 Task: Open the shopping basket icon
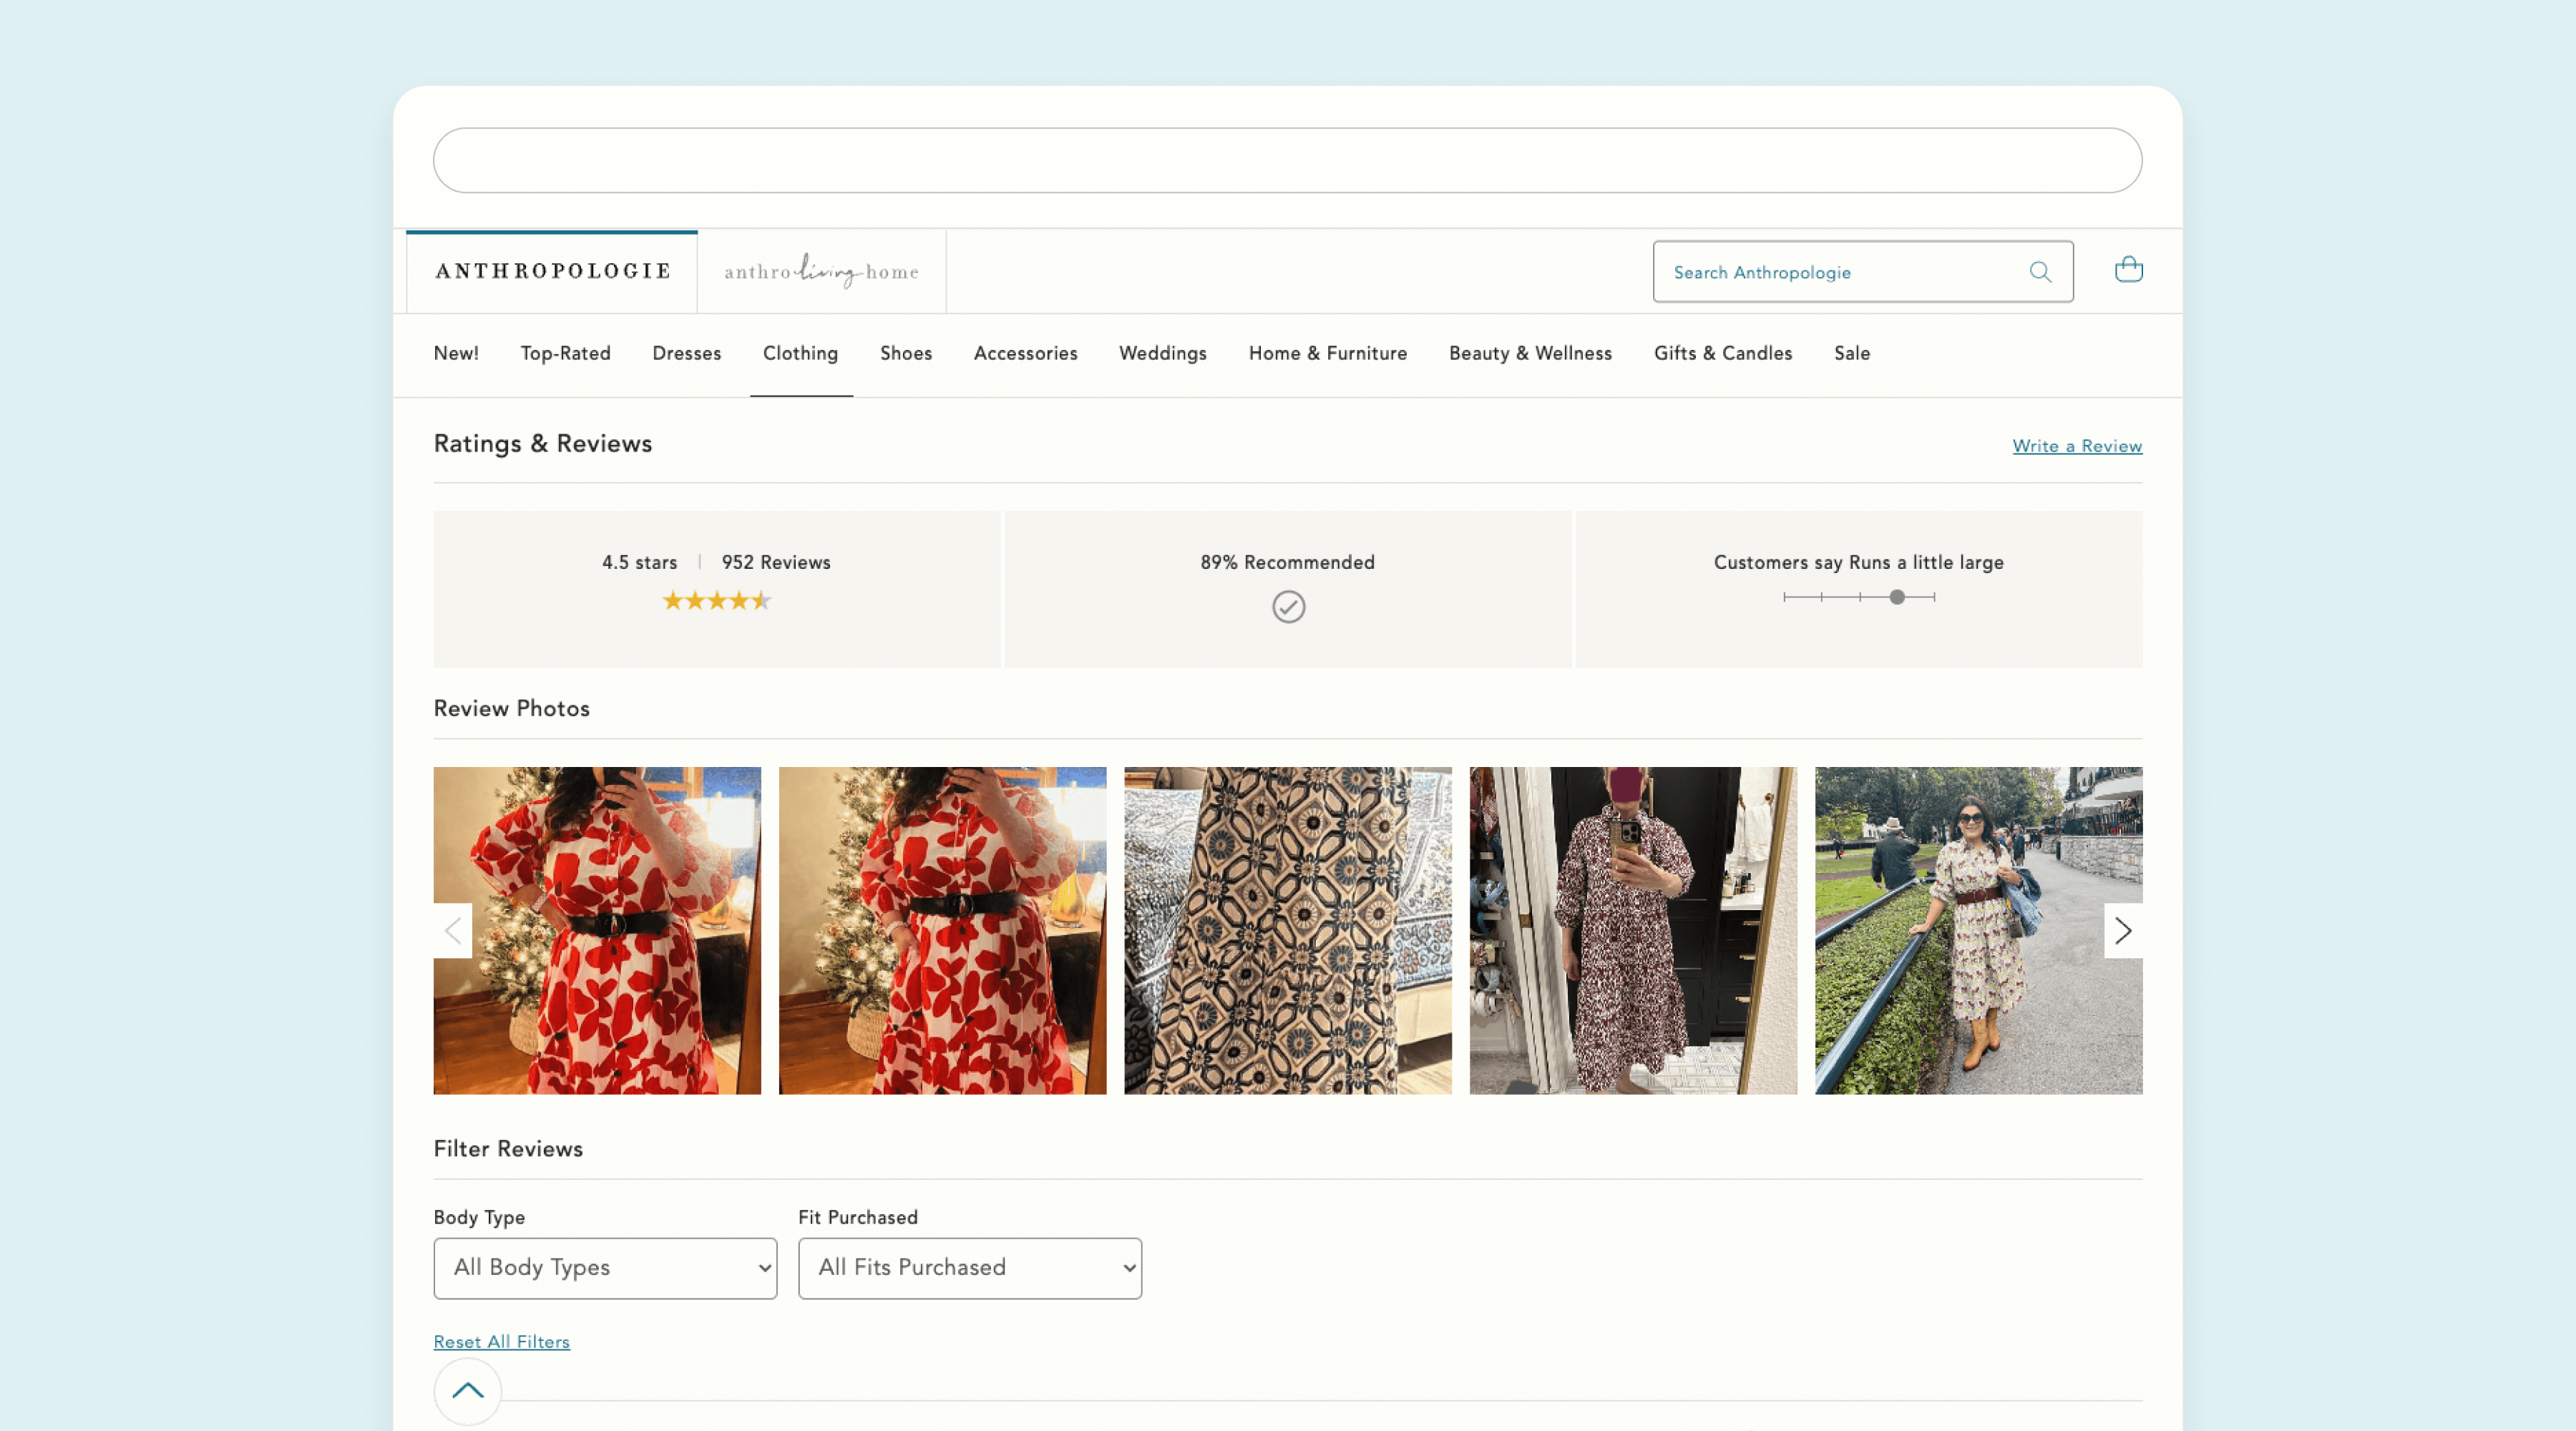click(2128, 269)
